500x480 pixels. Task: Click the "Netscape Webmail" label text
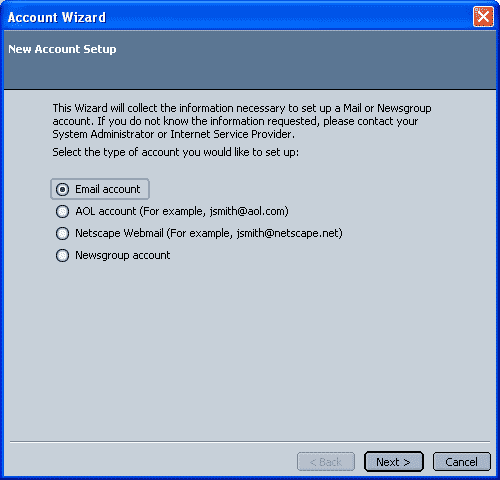(x=119, y=233)
